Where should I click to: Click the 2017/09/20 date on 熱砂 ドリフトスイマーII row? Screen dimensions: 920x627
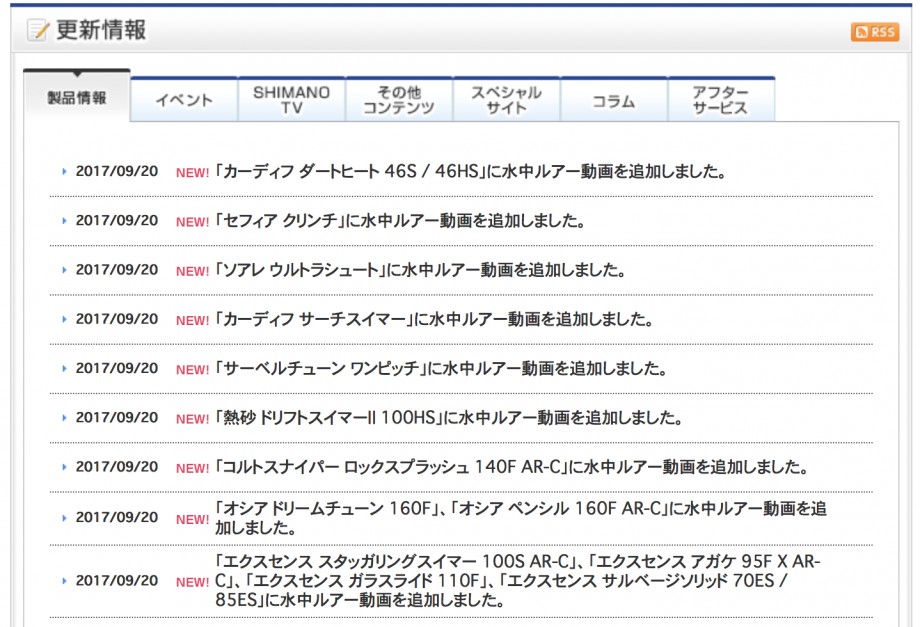[117, 418]
